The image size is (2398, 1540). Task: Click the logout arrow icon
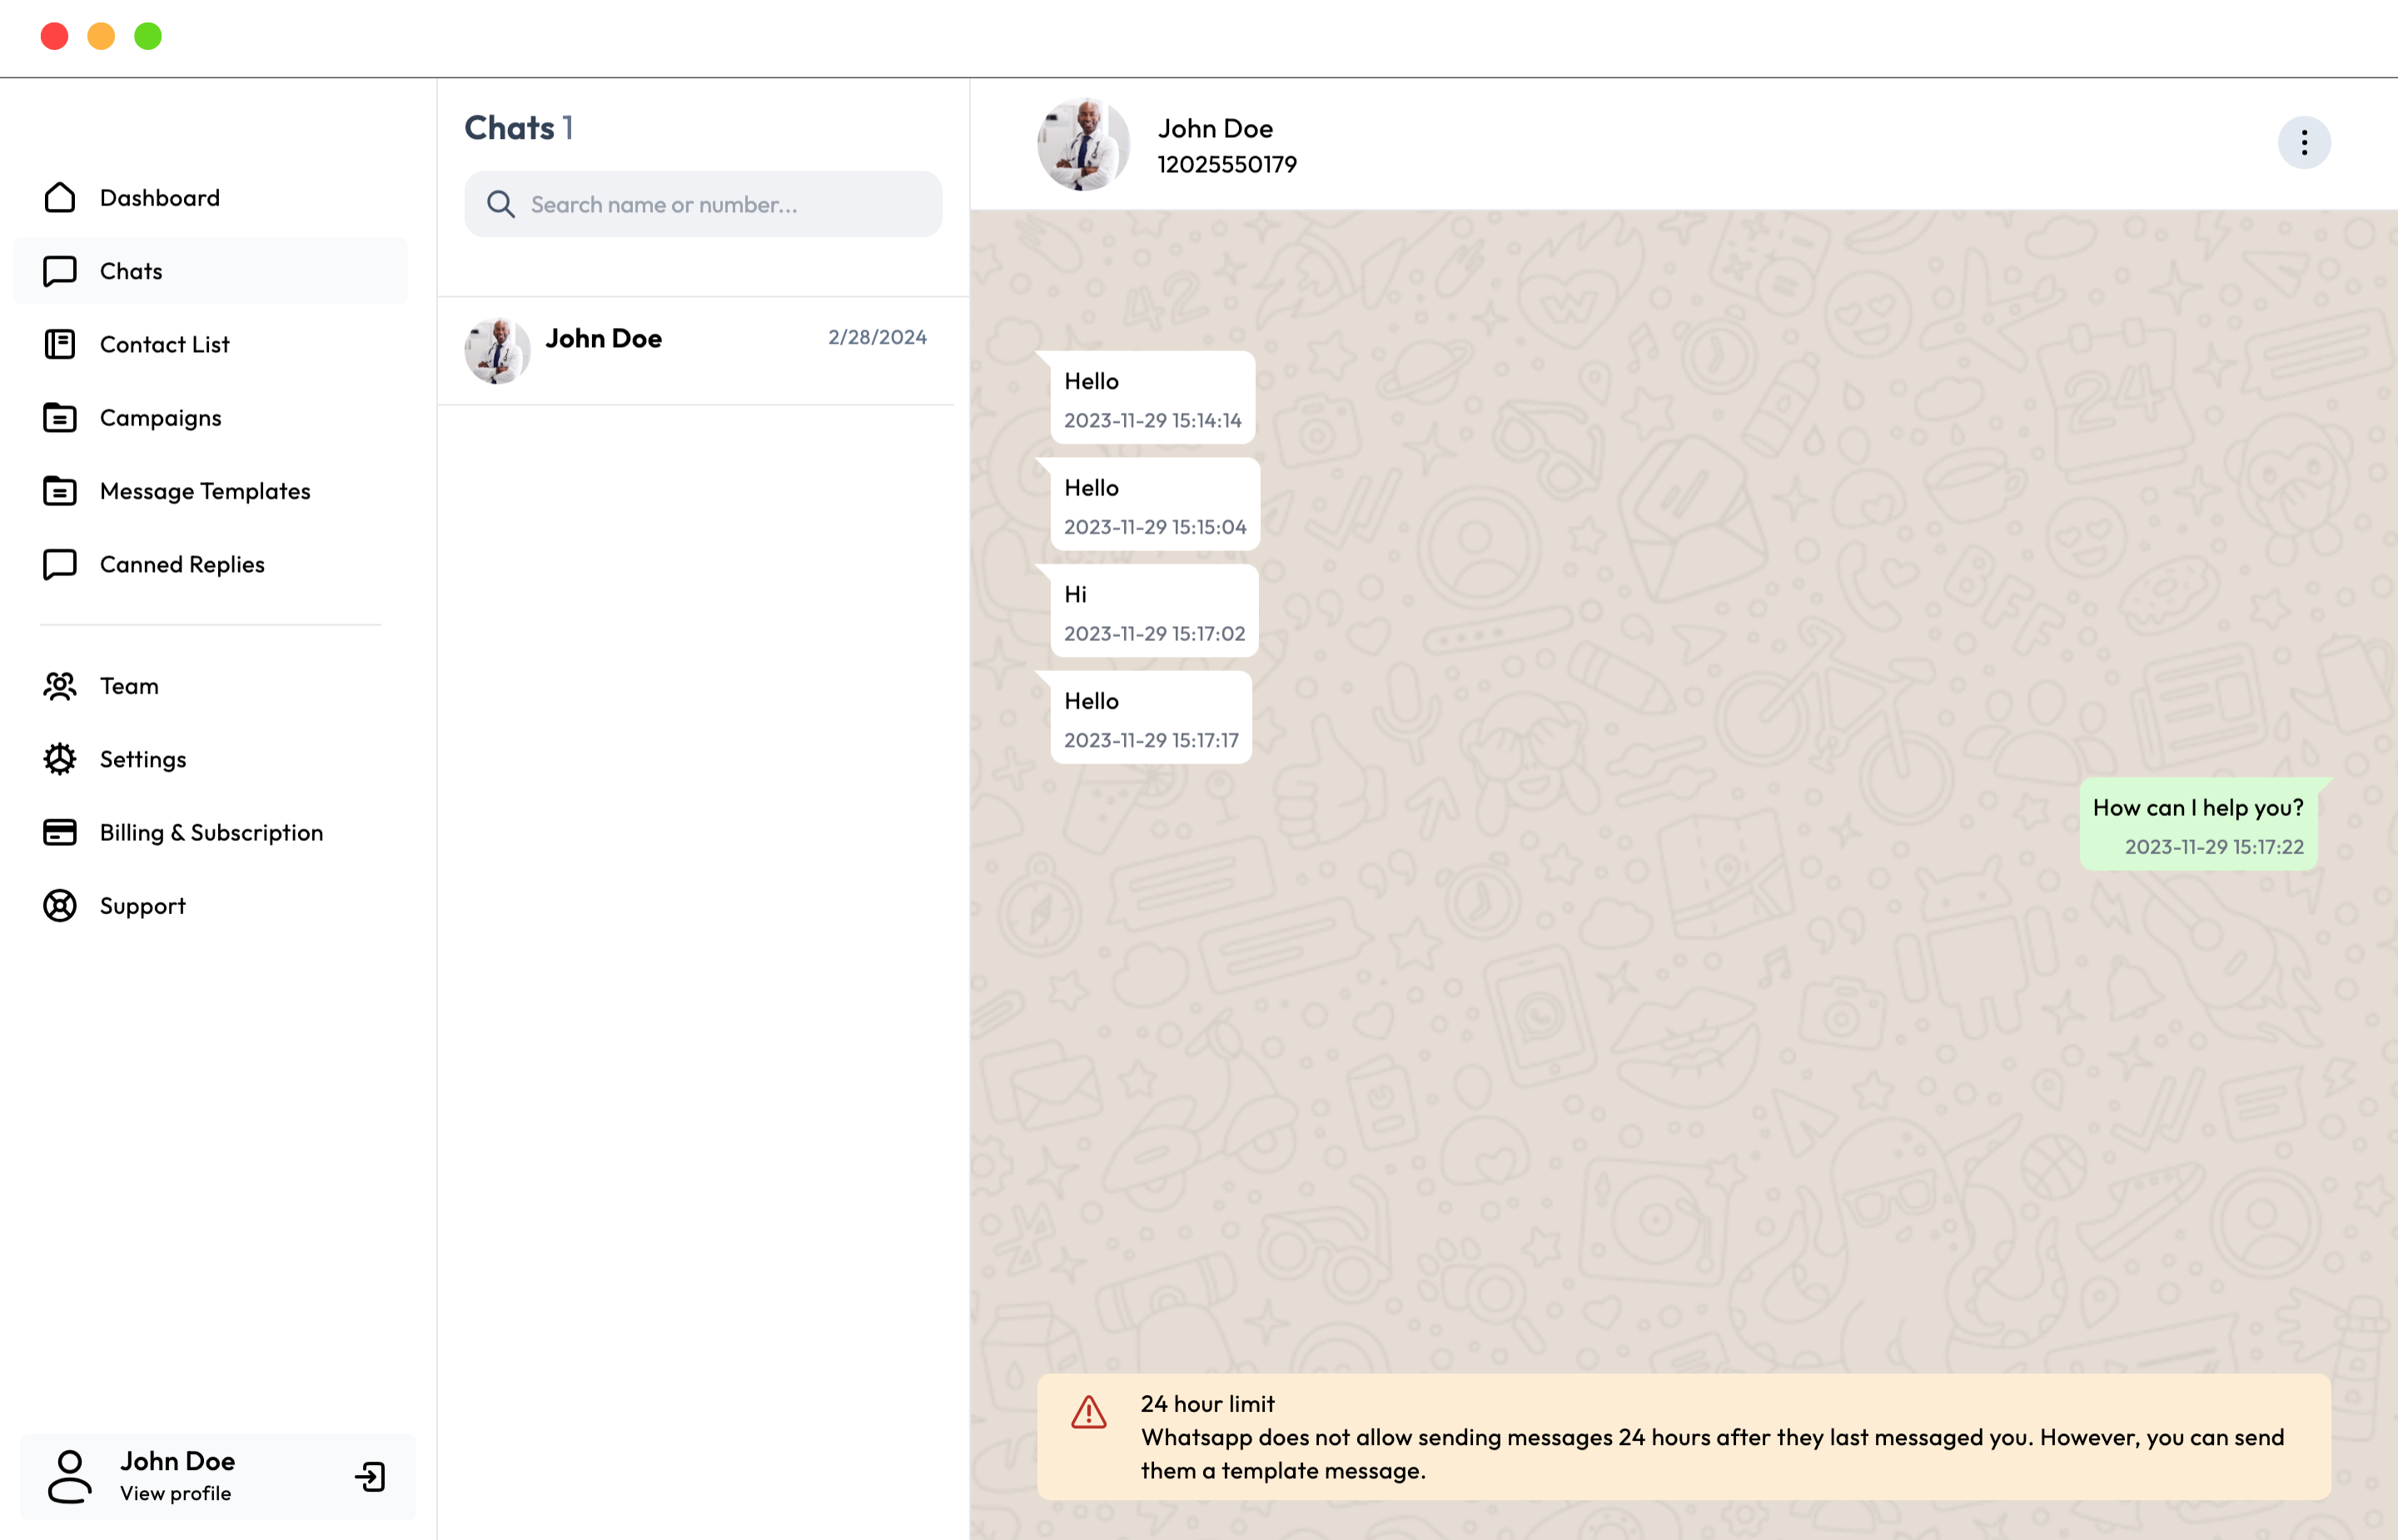(370, 1477)
